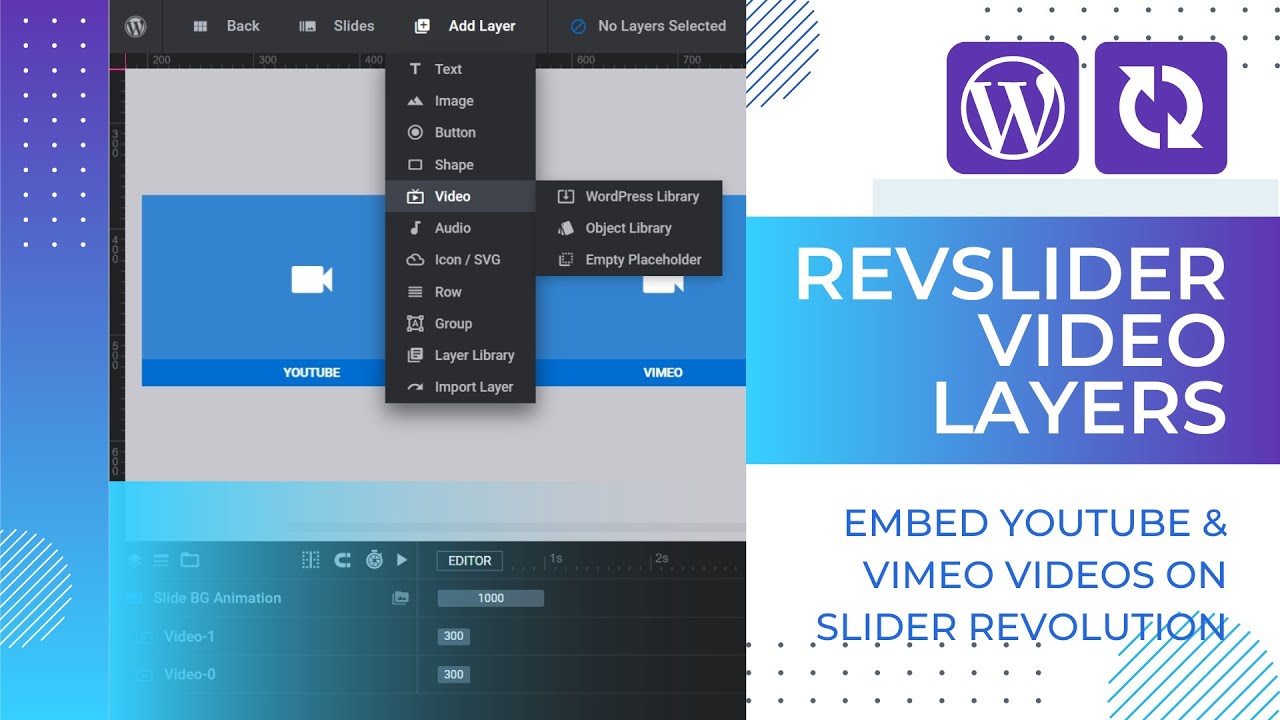Click the Back grid icon
This screenshot has width=1280, height=720.
click(x=200, y=26)
